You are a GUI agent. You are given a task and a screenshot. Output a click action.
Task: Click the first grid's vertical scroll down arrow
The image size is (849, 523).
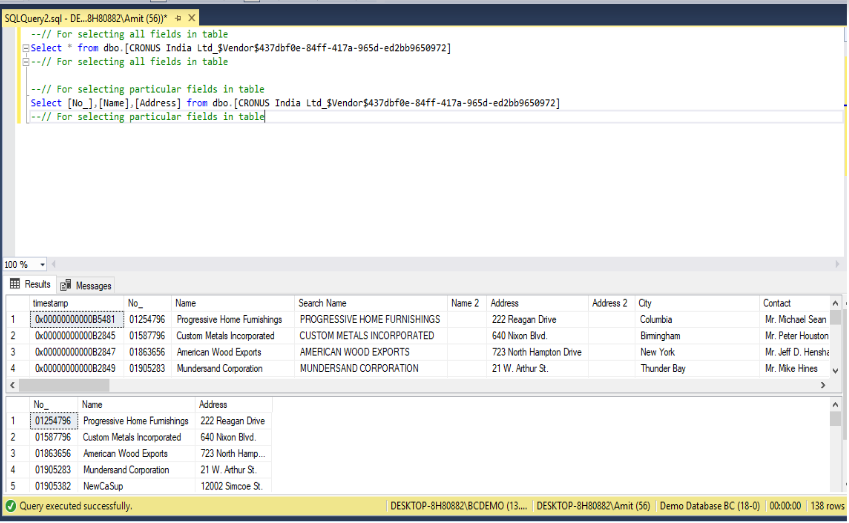[x=835, y=371]
